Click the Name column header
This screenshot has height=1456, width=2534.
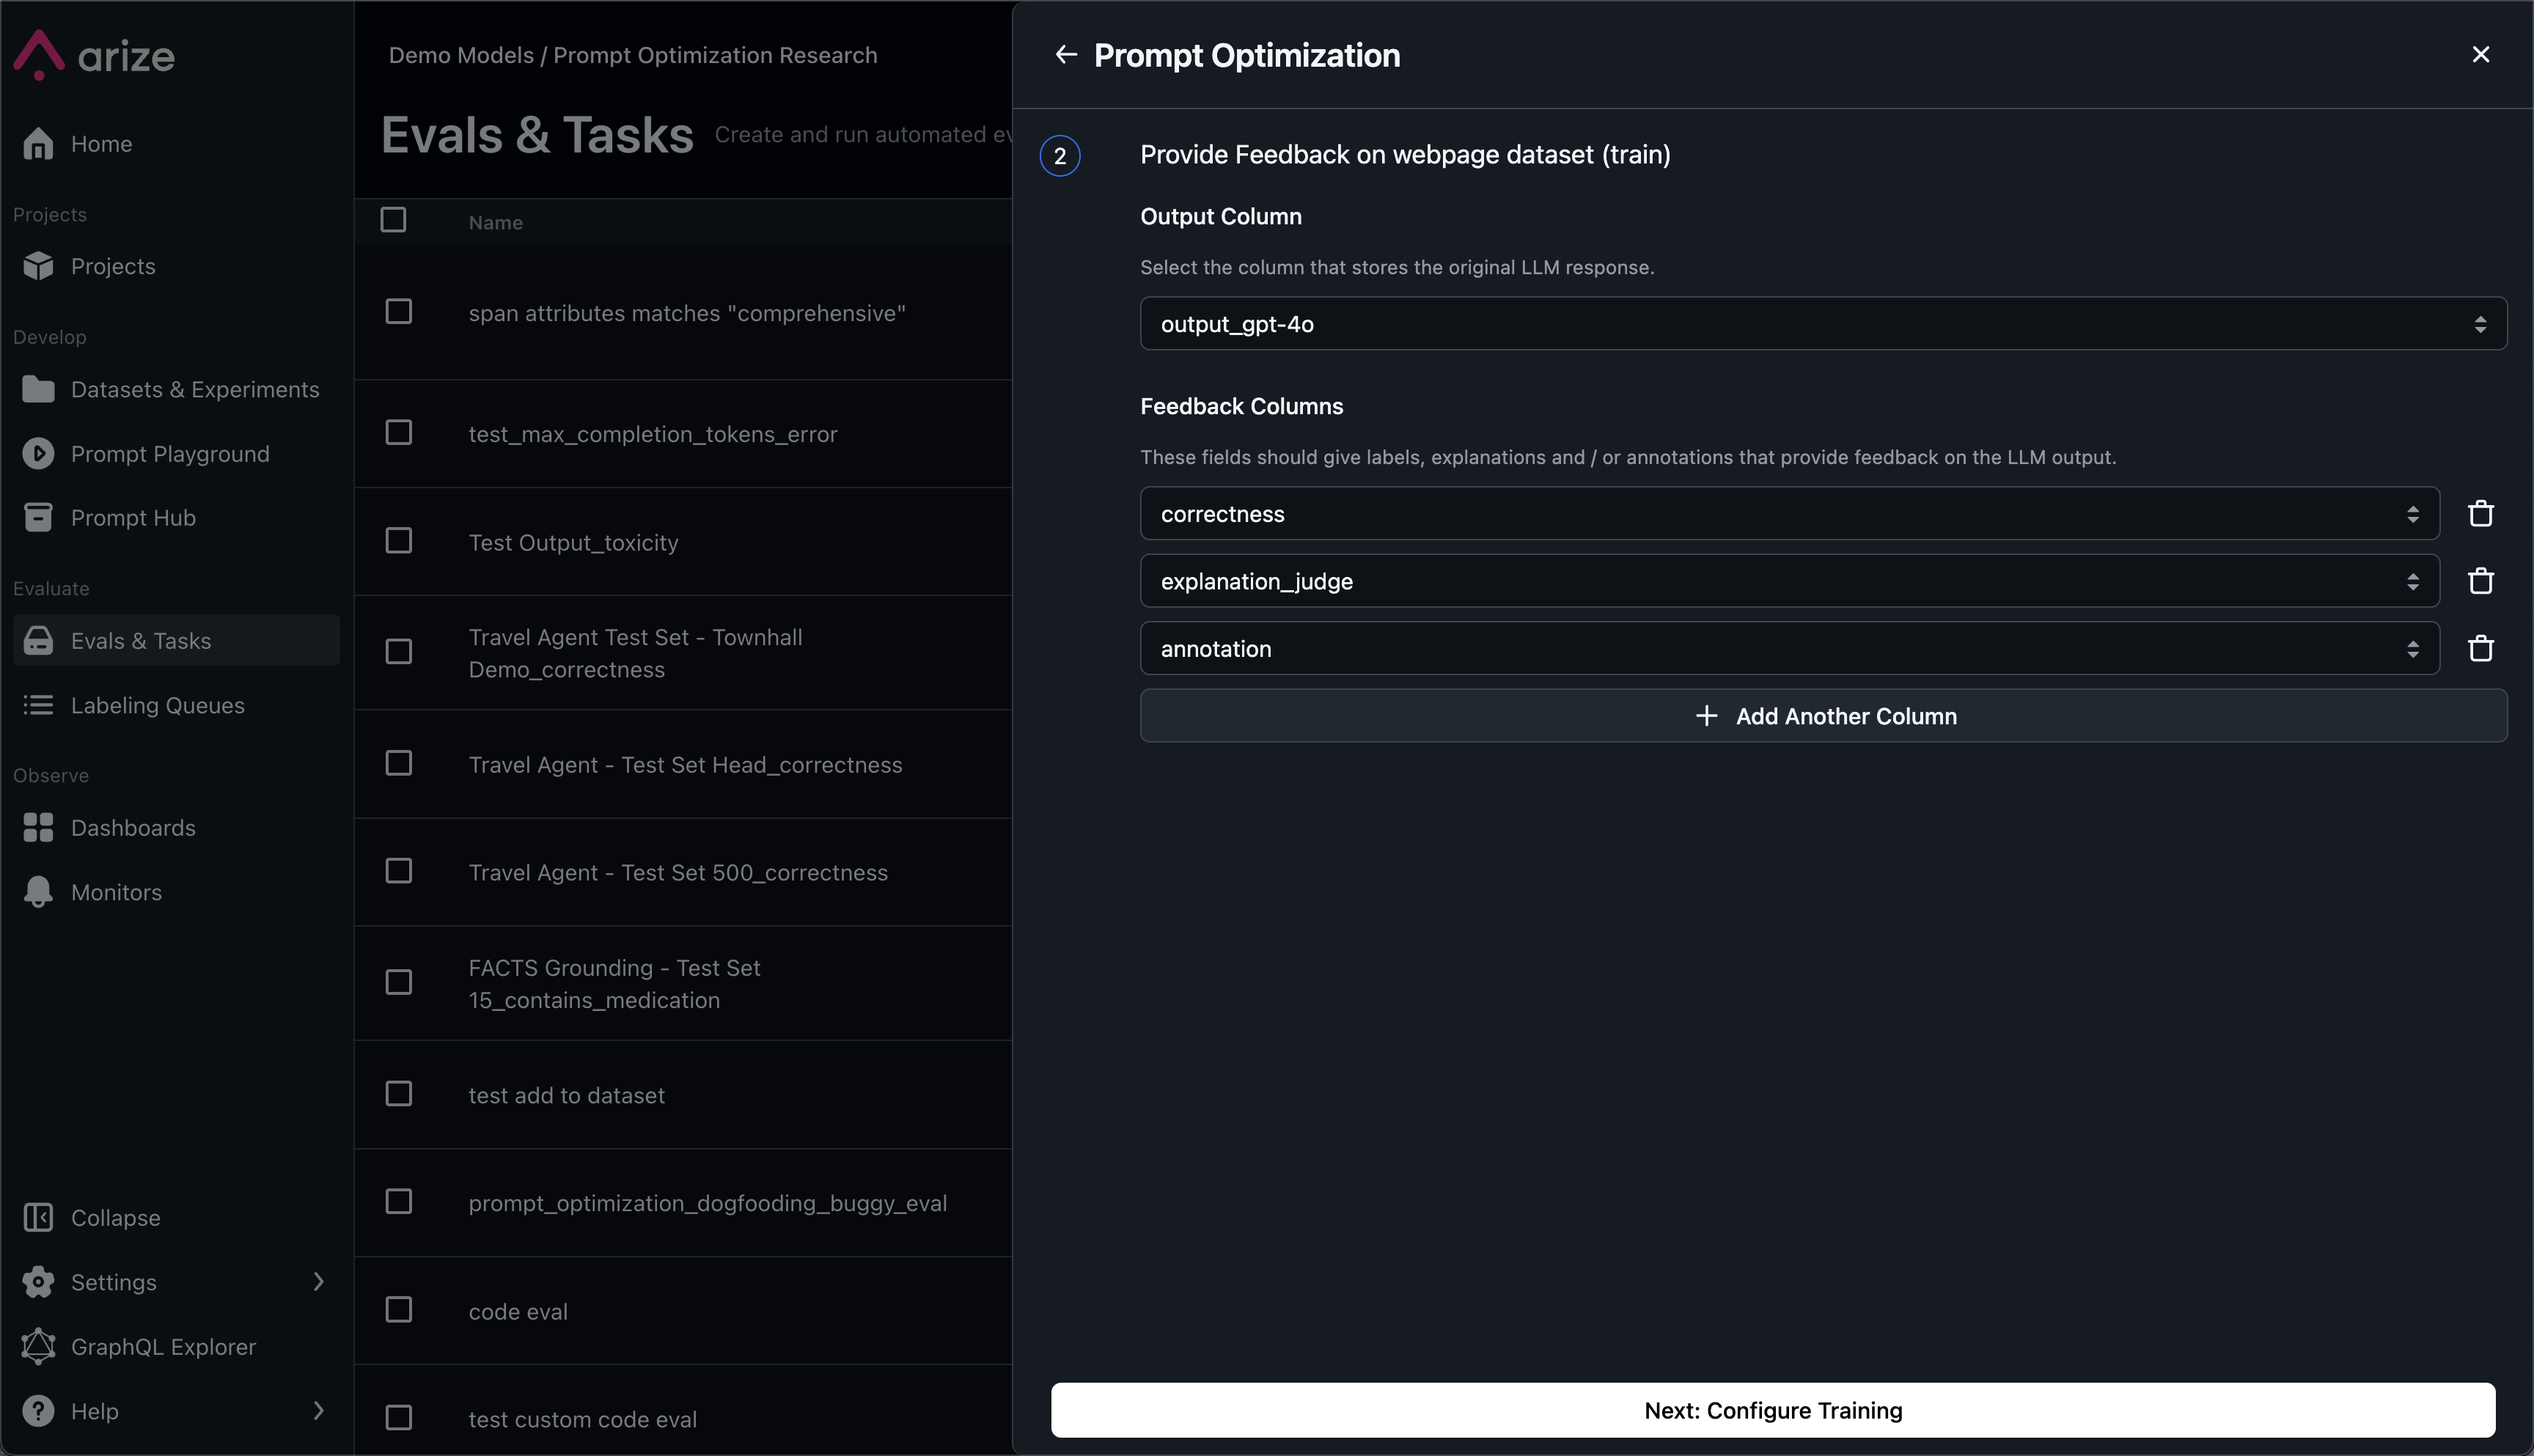(x=496, y=223)
